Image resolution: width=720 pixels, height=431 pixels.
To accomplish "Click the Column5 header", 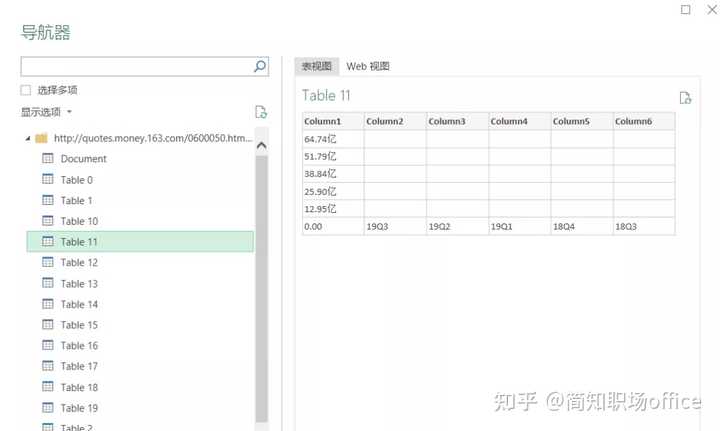I will [582, 121].
